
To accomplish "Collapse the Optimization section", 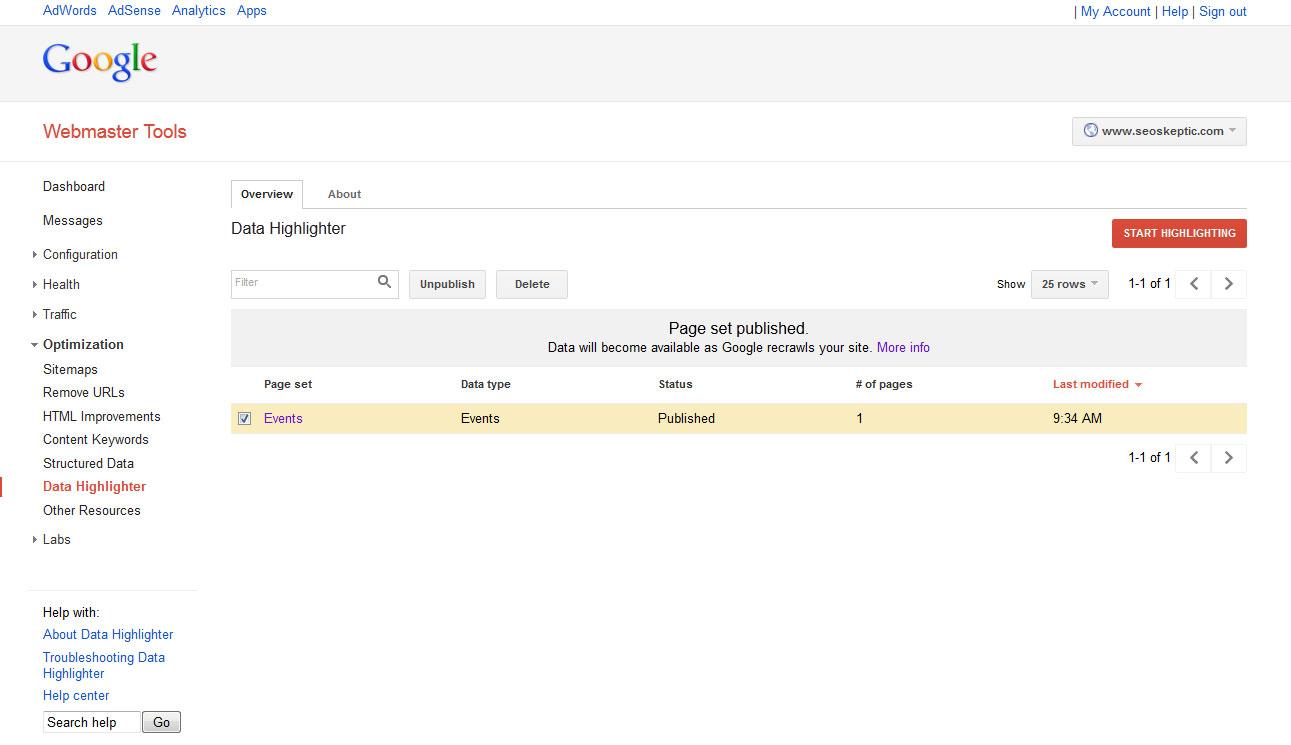I will [x=35, y=345].
